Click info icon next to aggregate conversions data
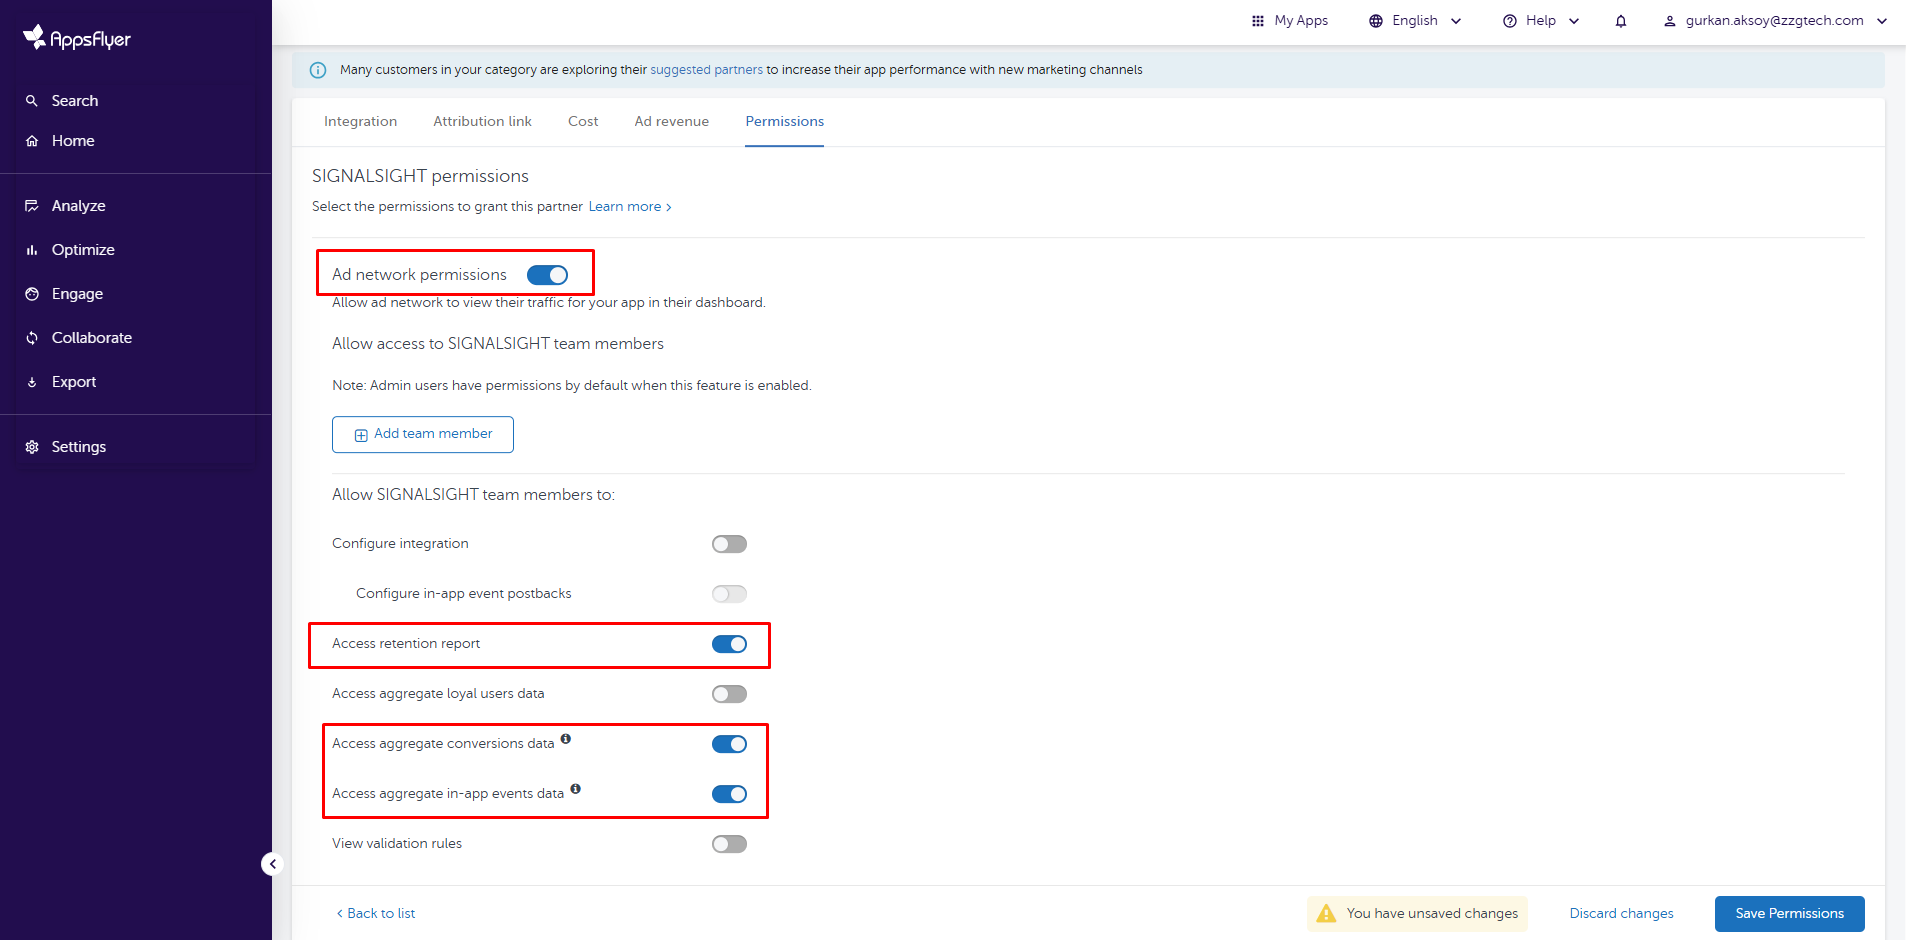The width and height of the screenshot is (1906, 940). (566, 739)
